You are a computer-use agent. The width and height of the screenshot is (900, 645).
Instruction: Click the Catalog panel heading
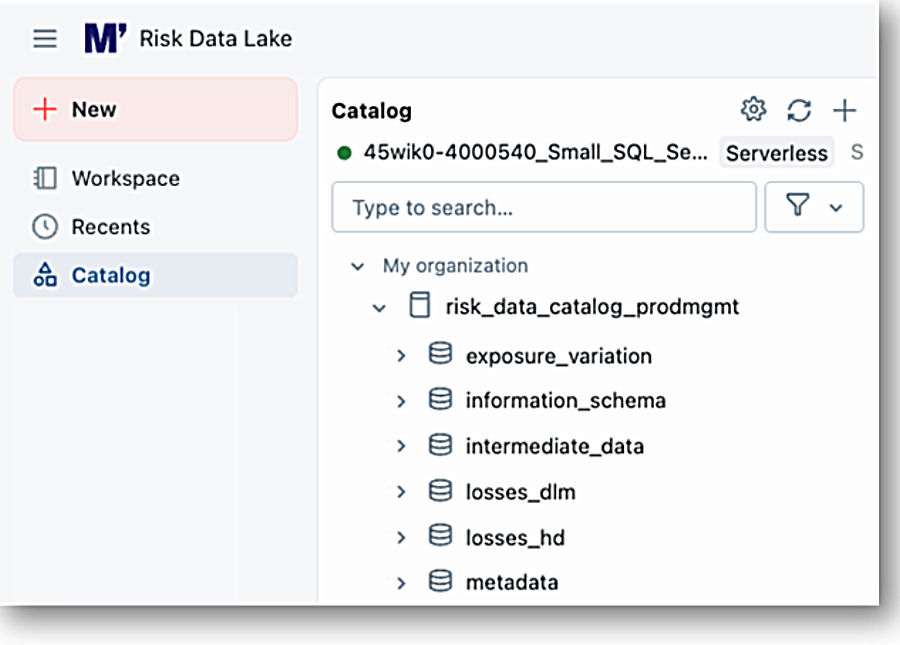pyautogui.click(x=371, y=111)
